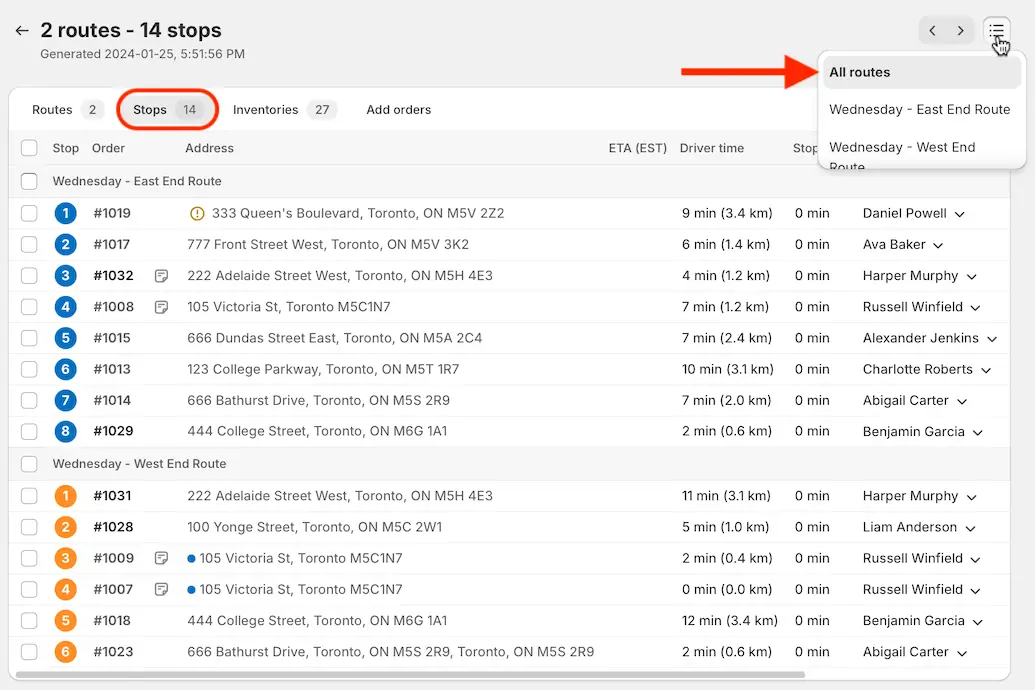Click driver time 12 min (3.4 km)

(x=729, y=621)
